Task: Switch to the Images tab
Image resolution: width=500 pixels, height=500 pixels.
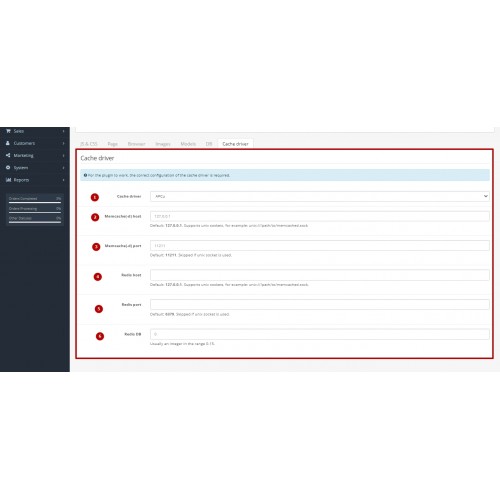Action: point(163,144)
